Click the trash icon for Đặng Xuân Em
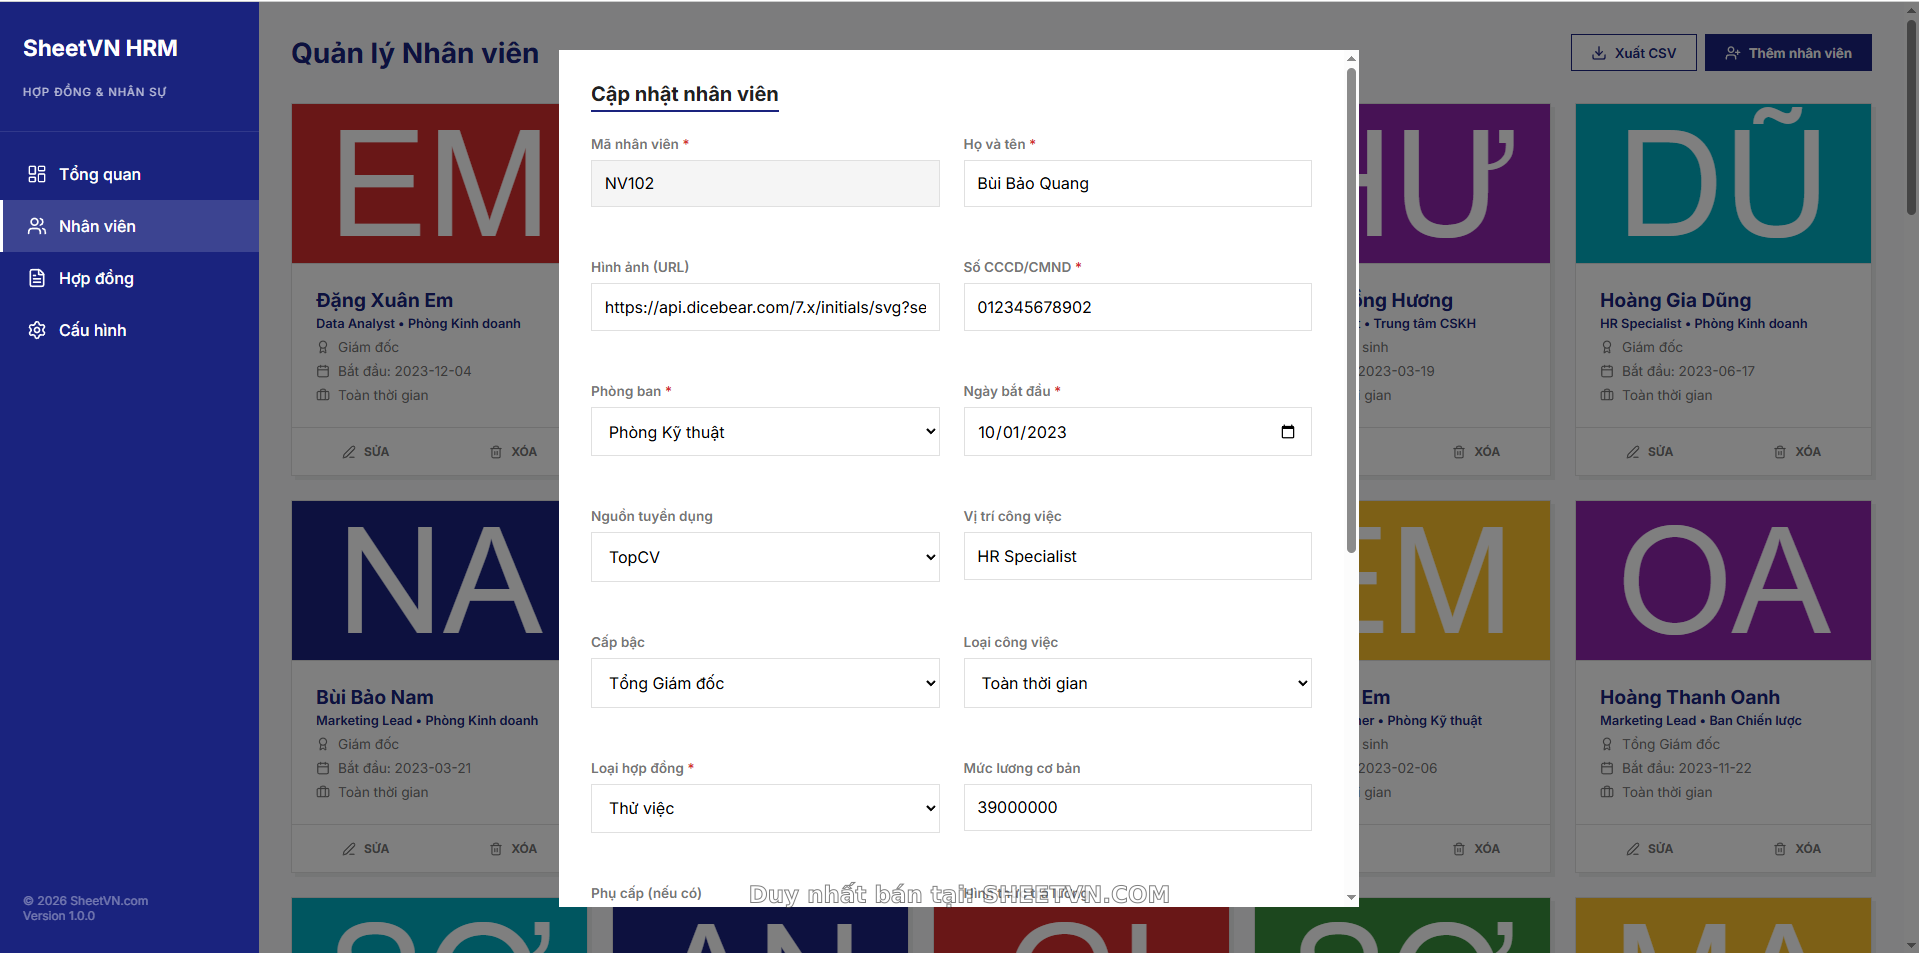 496,452
